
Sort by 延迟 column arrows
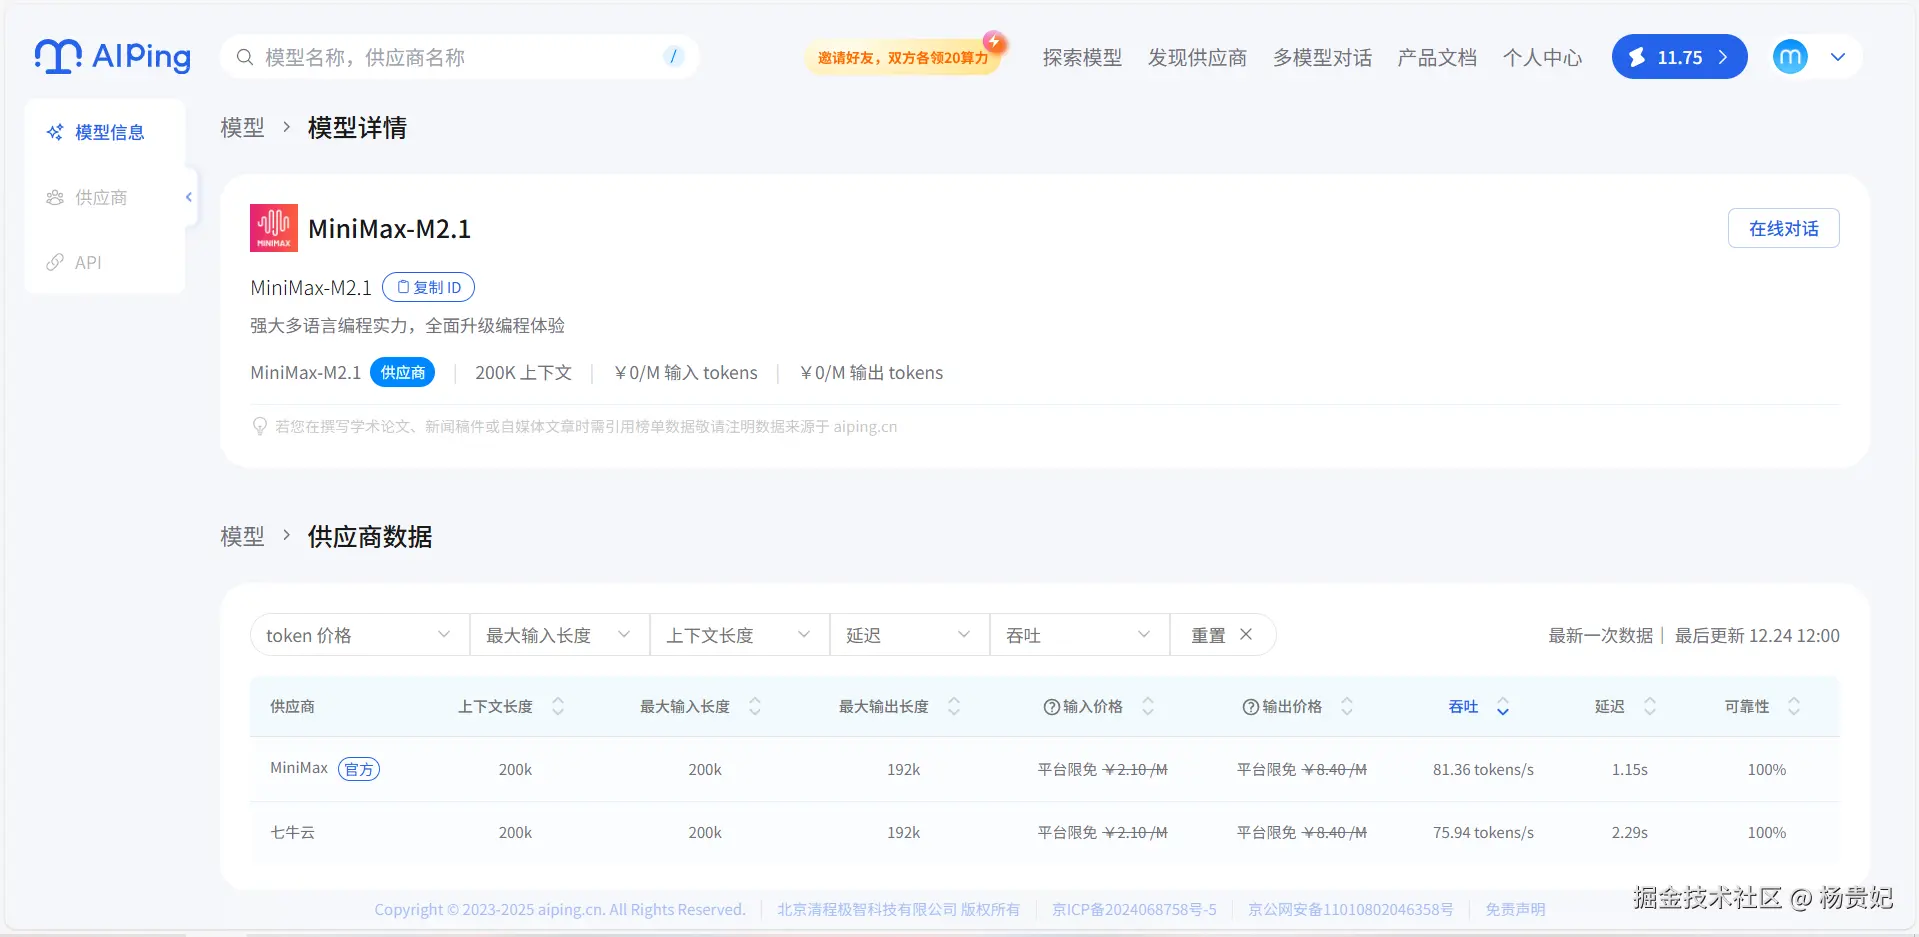tap(1650, 706)
